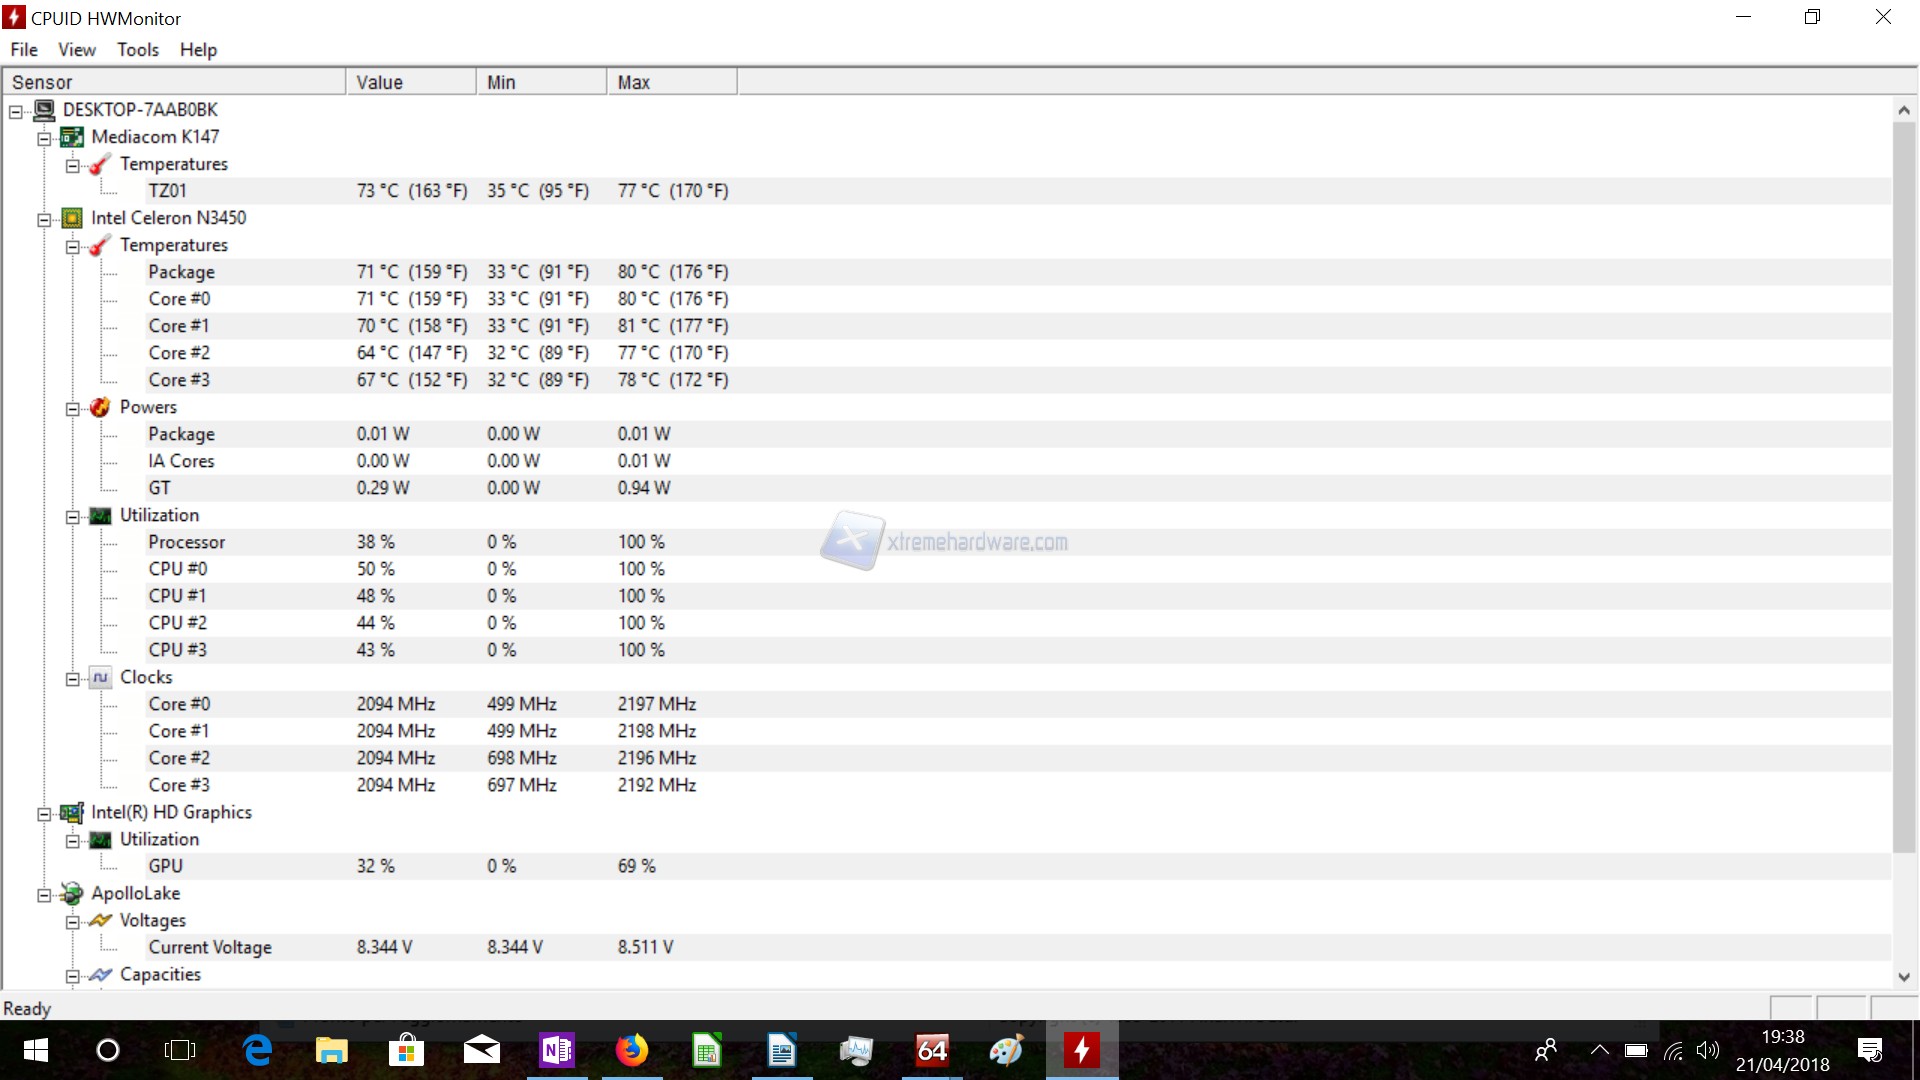Click the Voltages lightning icon

click(100, 921)
